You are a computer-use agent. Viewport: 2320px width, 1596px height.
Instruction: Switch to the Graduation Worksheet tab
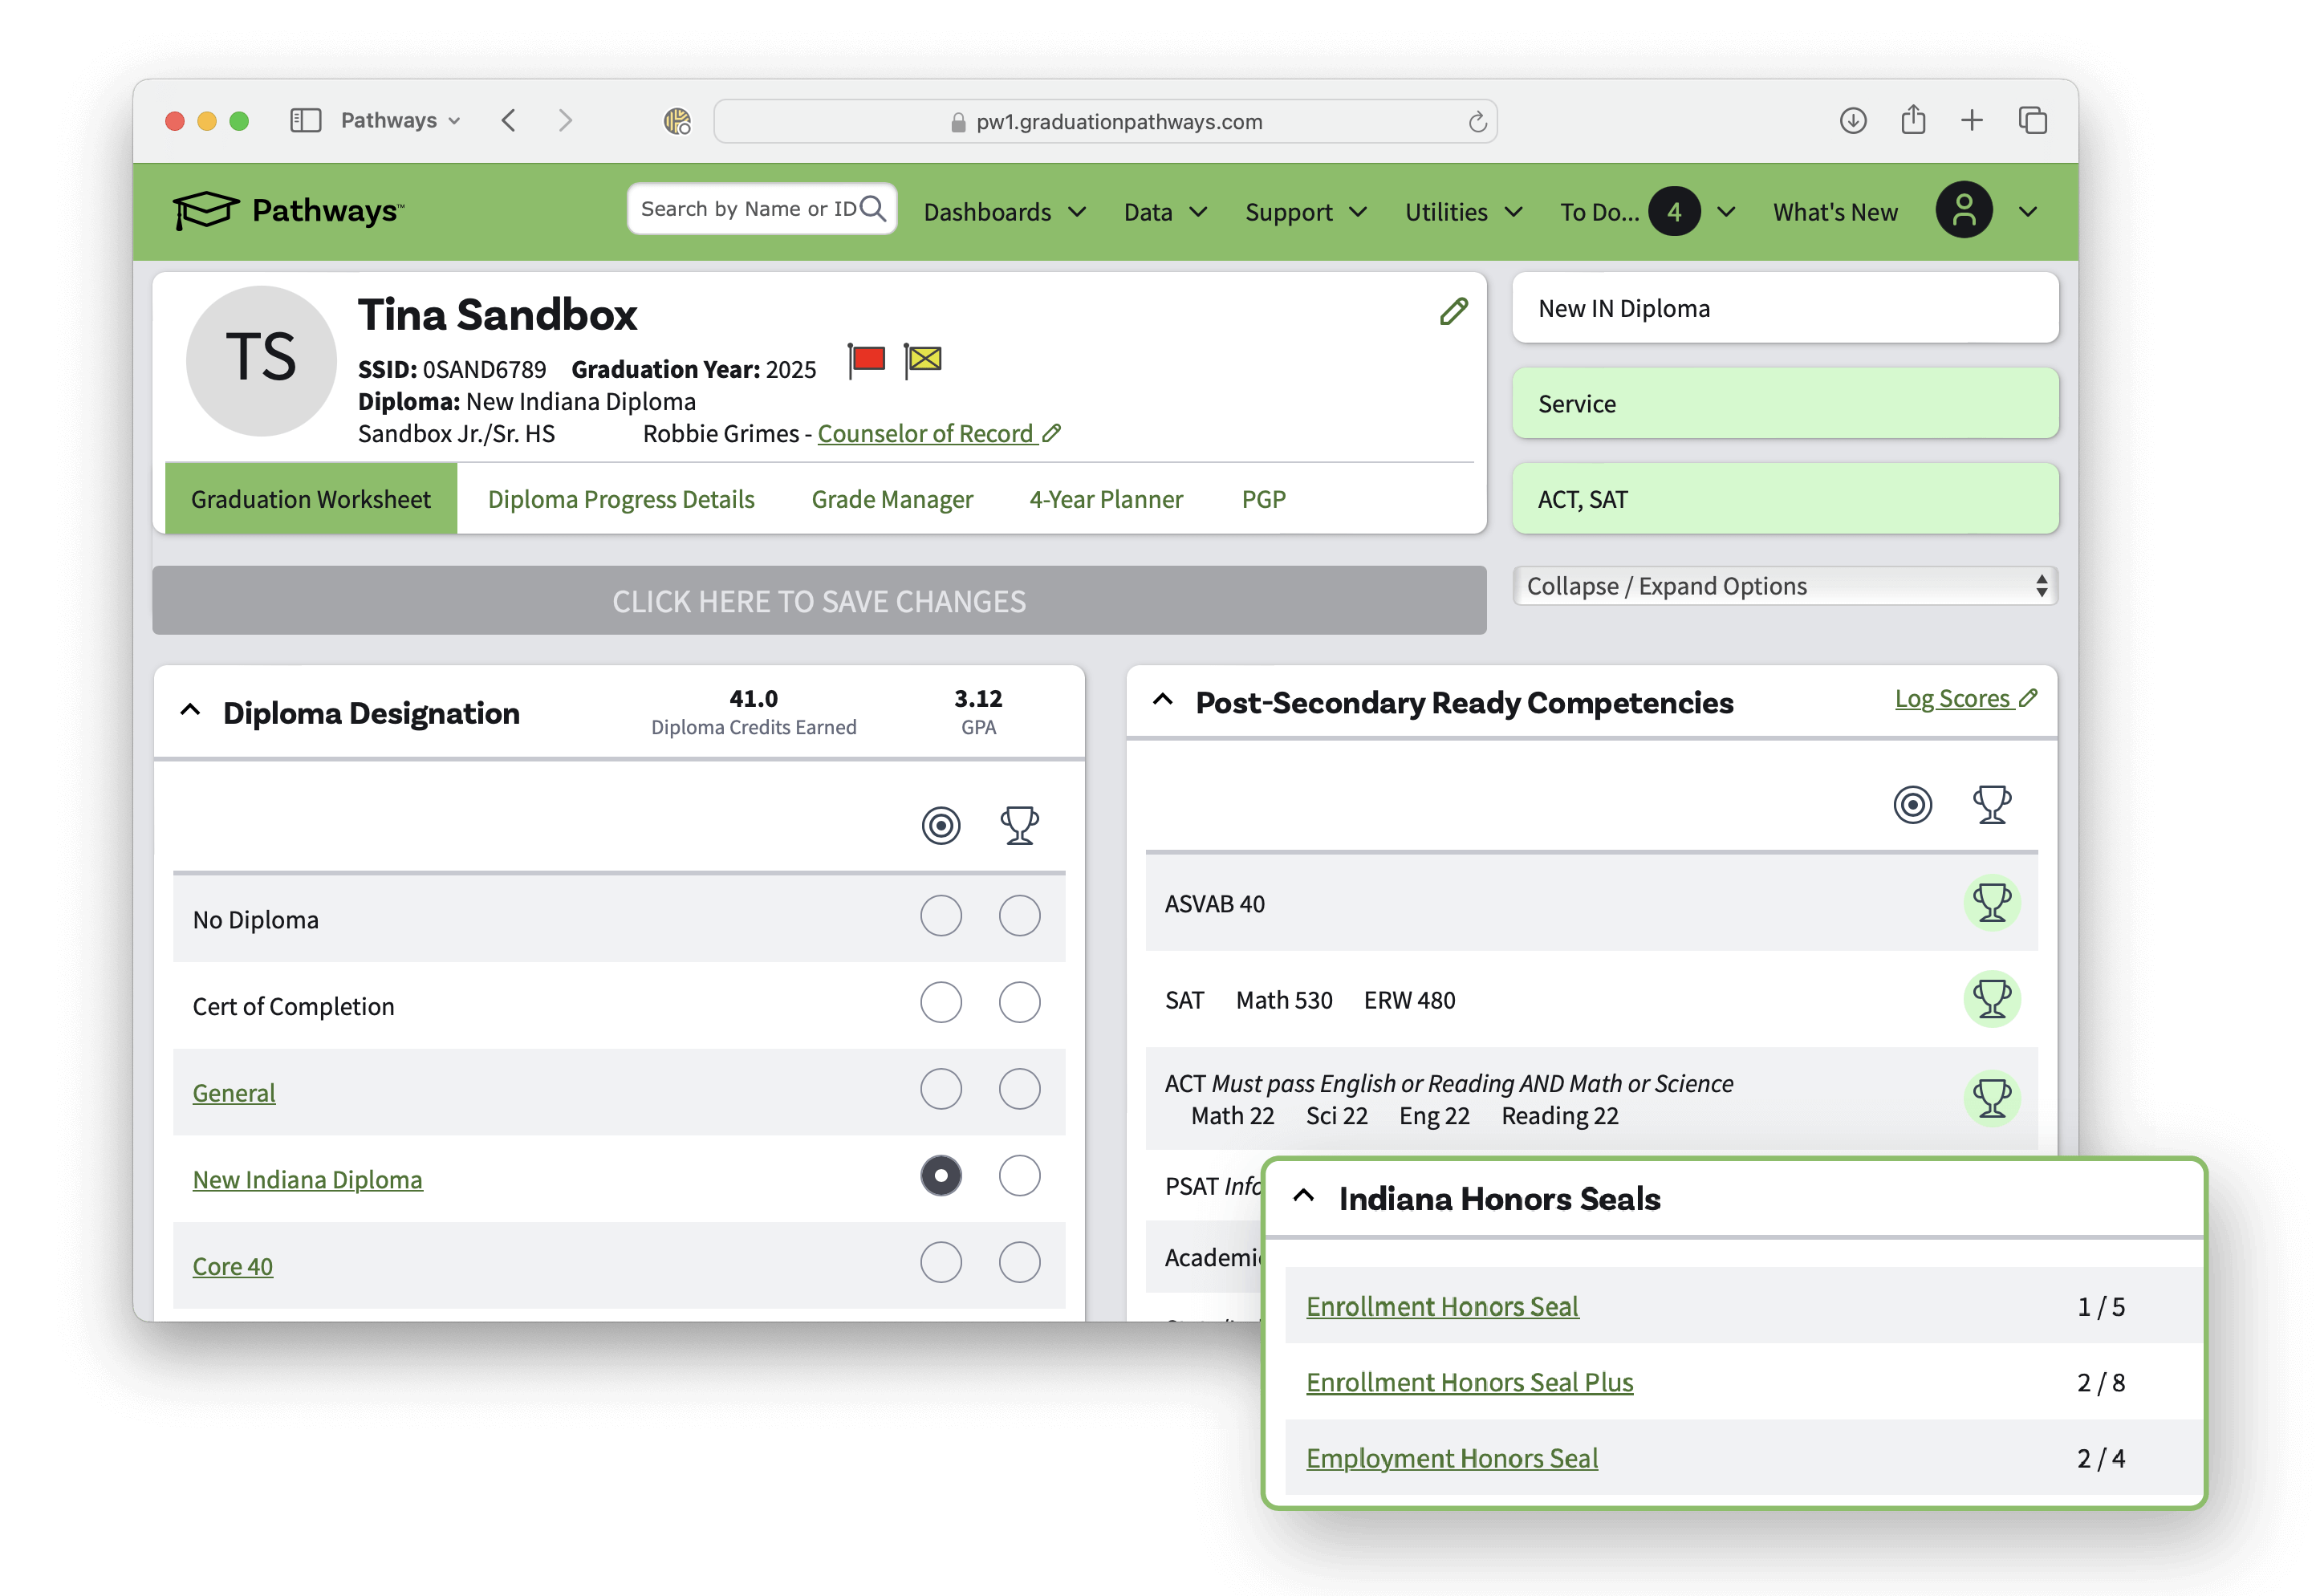tap(310, 498)
